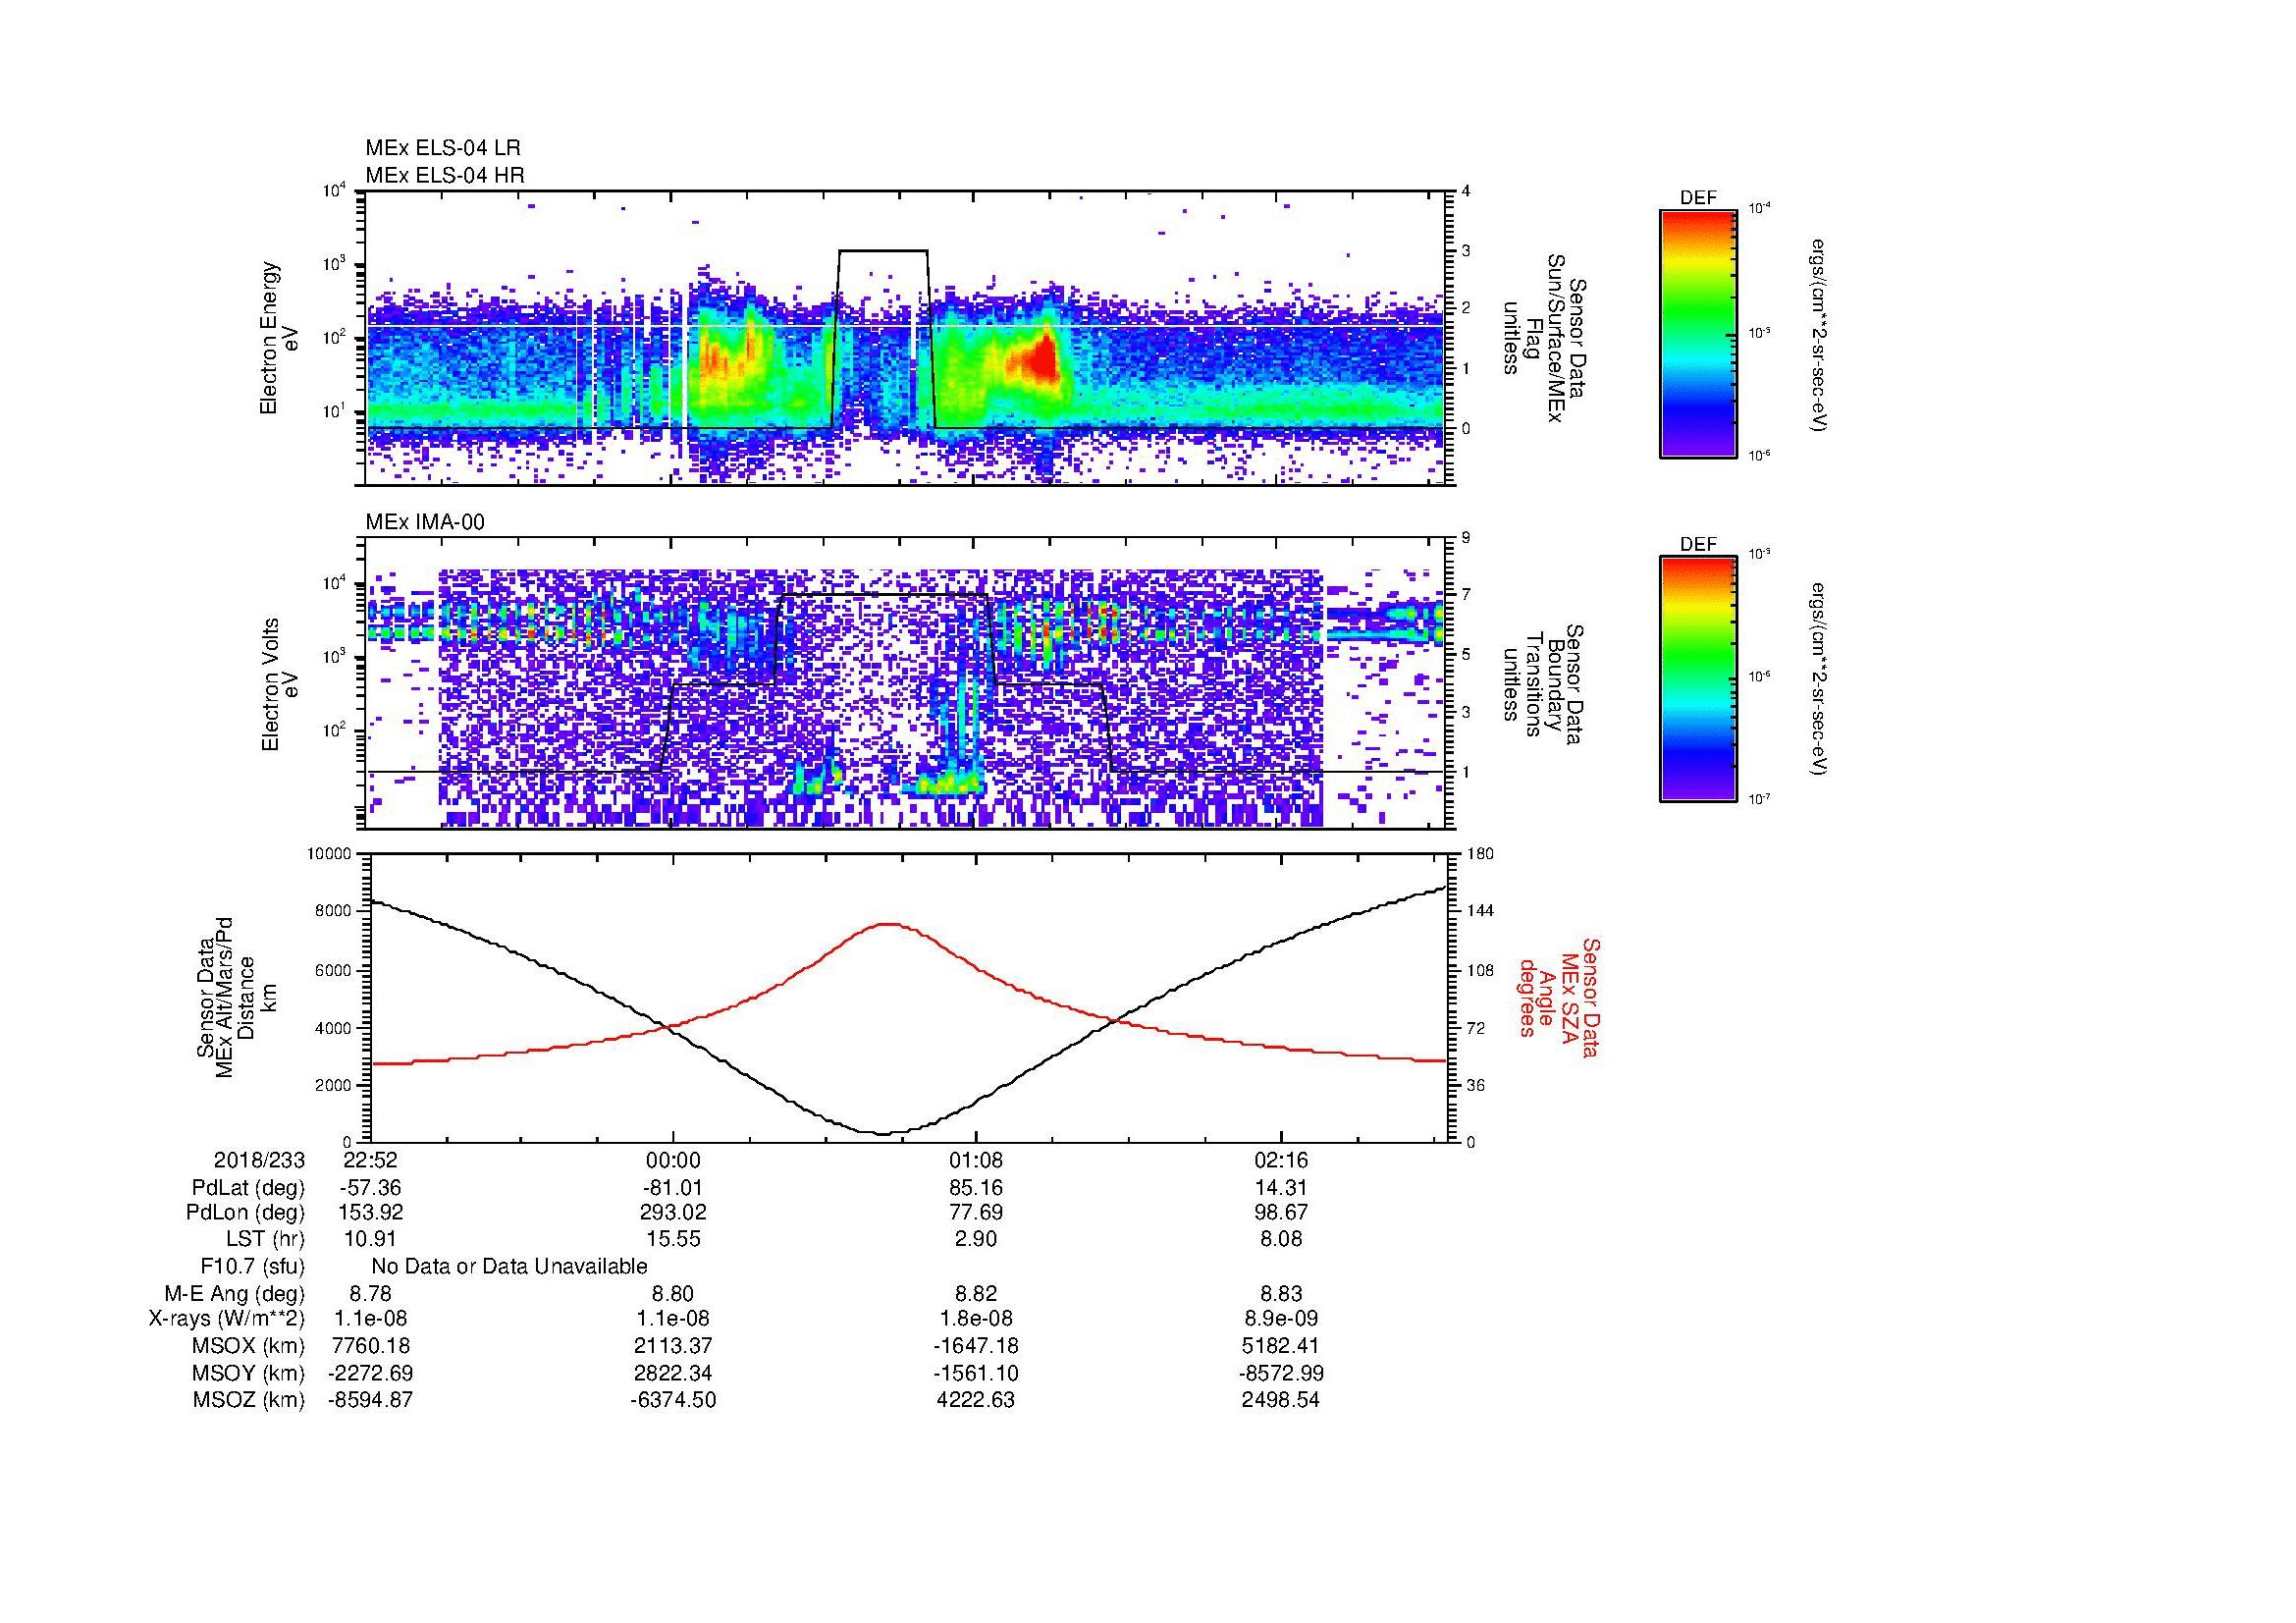Click the 'MEx IMA-00' panel title
The height and width of the screenshot is (1623, 2296).
[x=425, y=522]
